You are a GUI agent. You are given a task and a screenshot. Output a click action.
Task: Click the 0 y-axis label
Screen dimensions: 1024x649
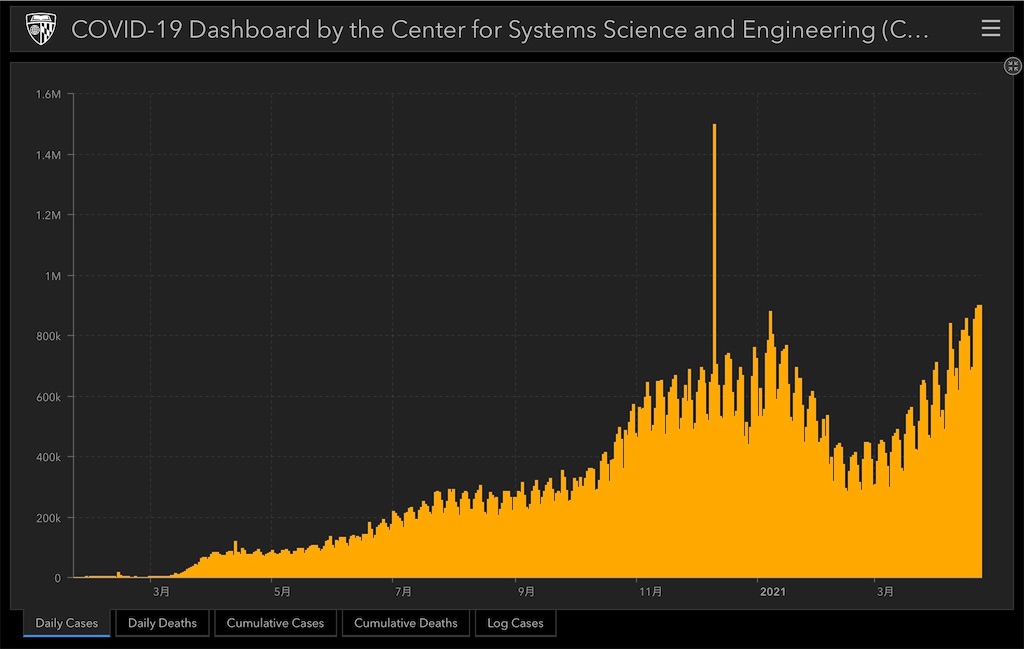(57, 578)
